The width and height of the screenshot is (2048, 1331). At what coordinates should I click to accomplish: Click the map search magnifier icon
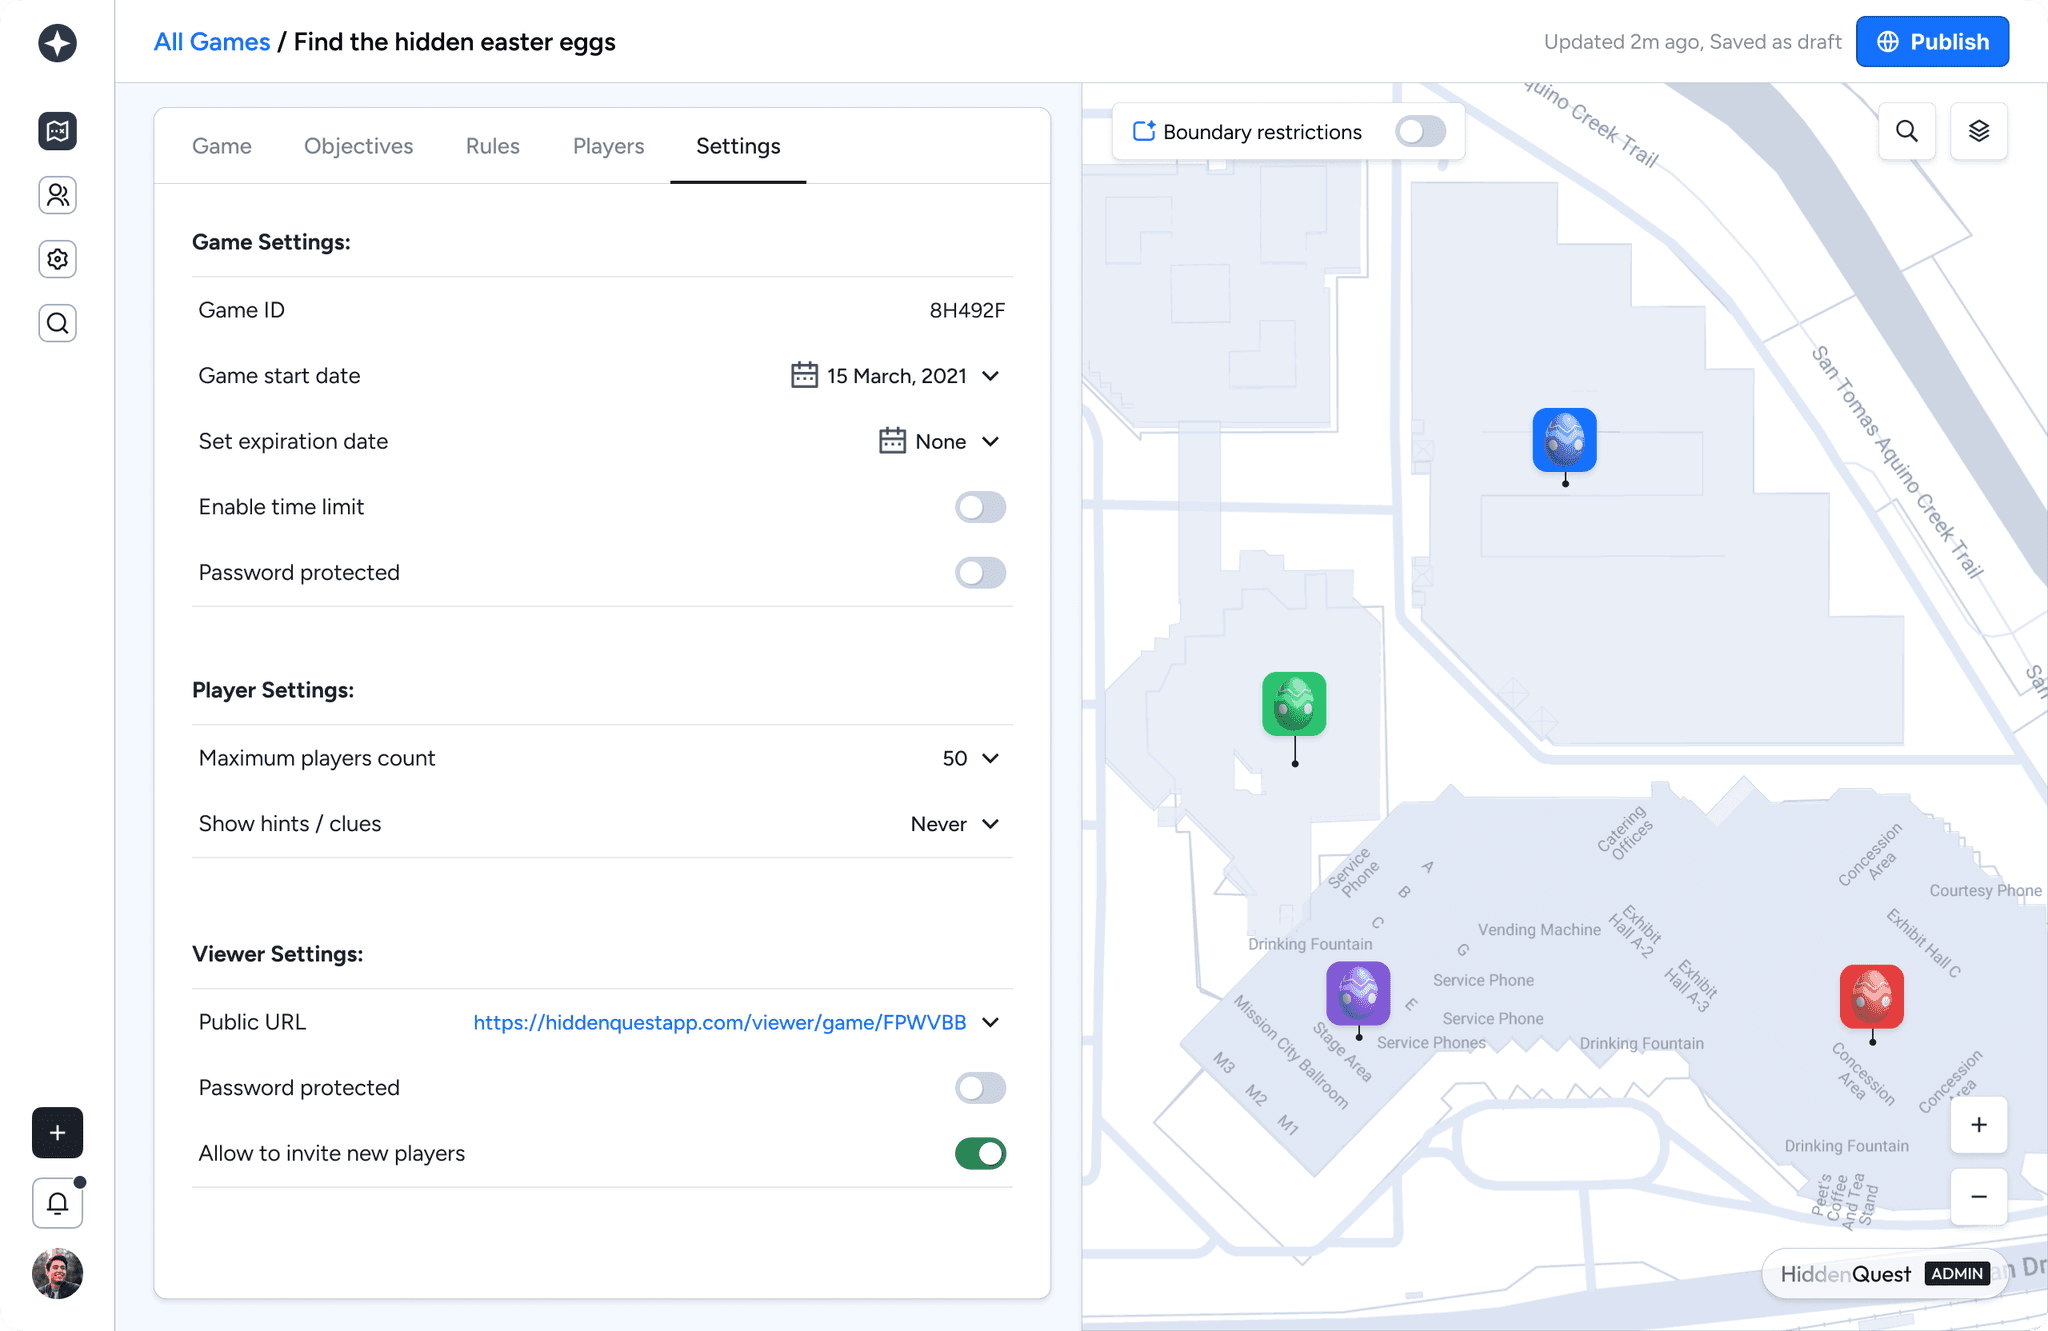coord(1906,131)
